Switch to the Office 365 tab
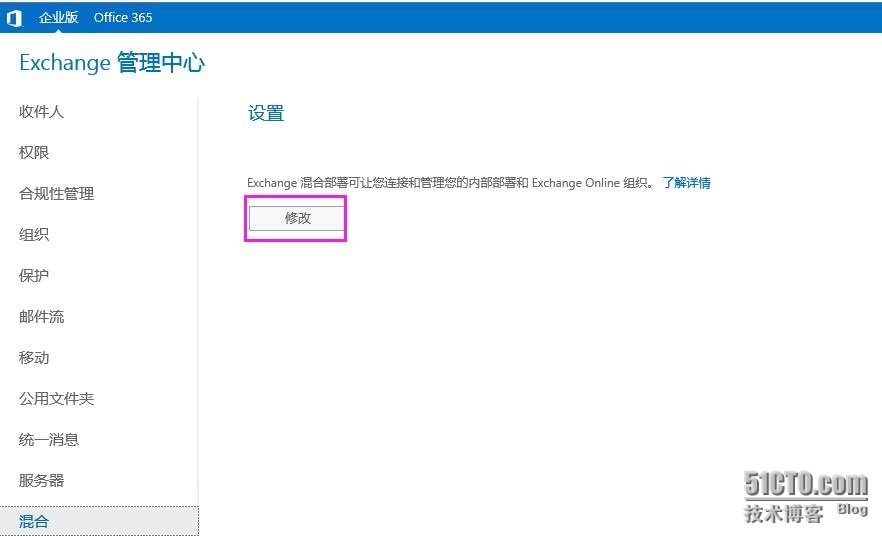882x537 pixels. point(123,17)
